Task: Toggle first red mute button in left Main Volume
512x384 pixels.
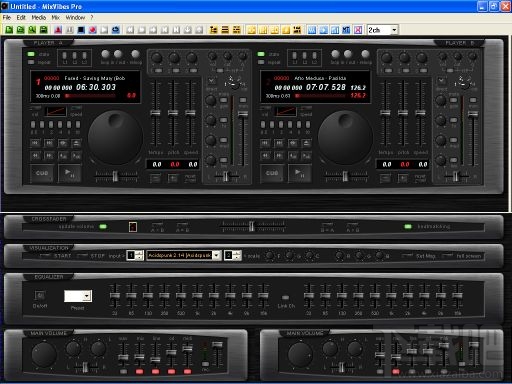Action: pos(139,371)
